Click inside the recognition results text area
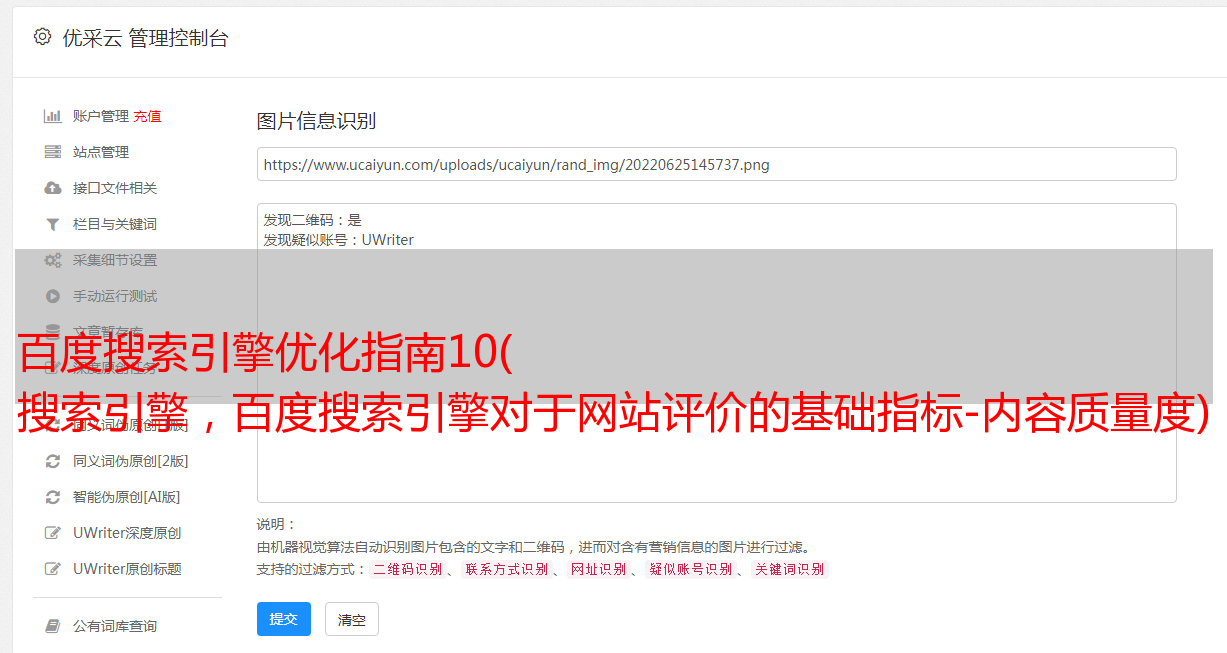The image size is (1227, 653). pyautogui.click(x=716, y=352)
